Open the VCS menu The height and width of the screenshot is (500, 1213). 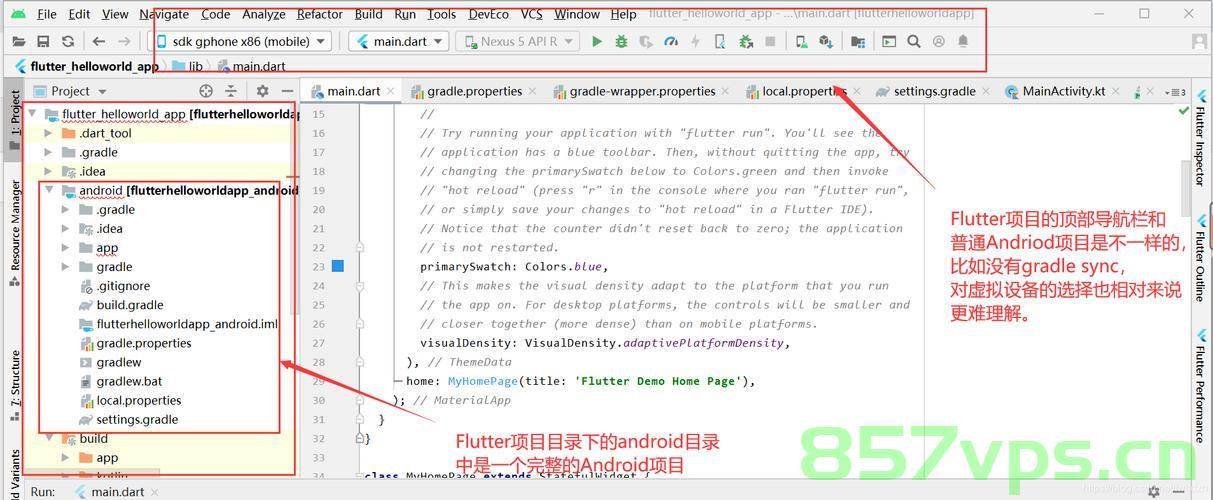(532, 14)
